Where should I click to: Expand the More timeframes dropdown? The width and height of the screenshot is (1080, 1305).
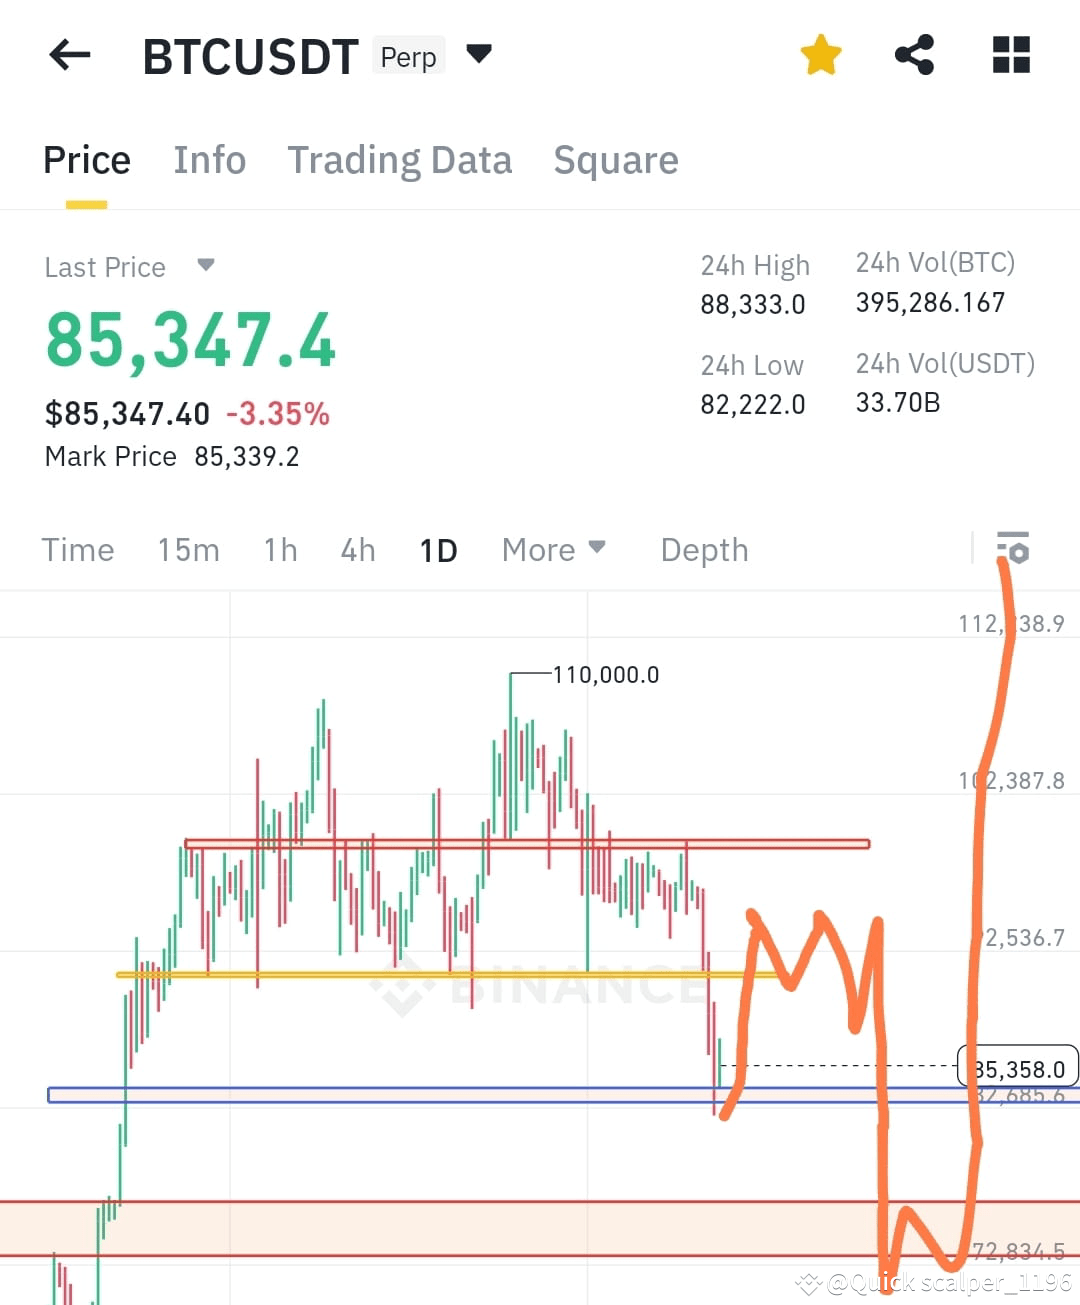tap(553, 549)
